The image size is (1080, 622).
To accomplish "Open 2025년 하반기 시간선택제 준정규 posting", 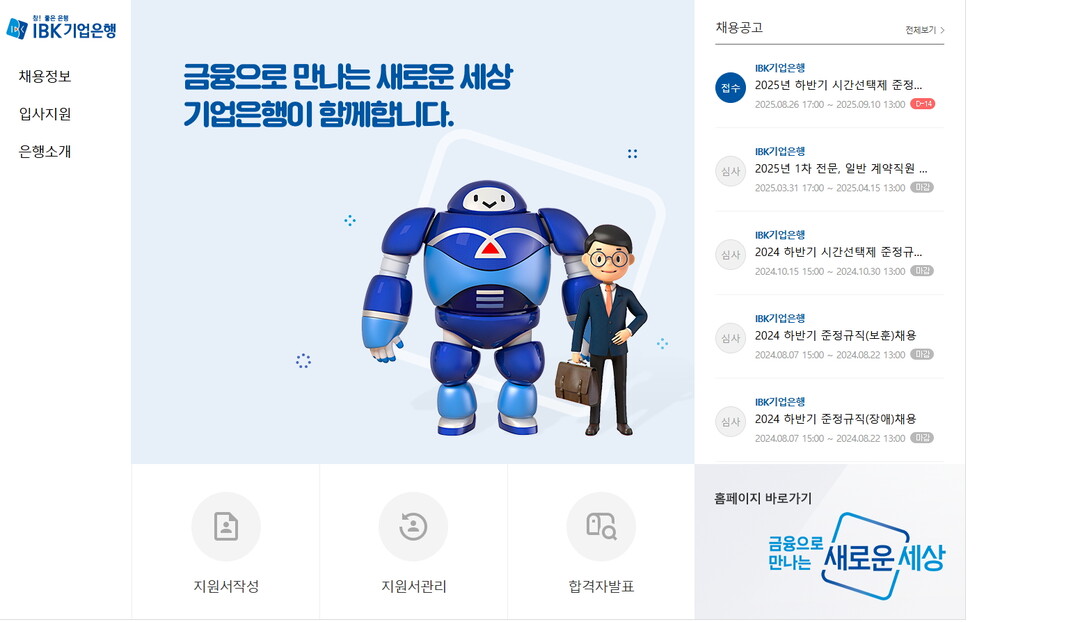I will click(x=838, y=85).
